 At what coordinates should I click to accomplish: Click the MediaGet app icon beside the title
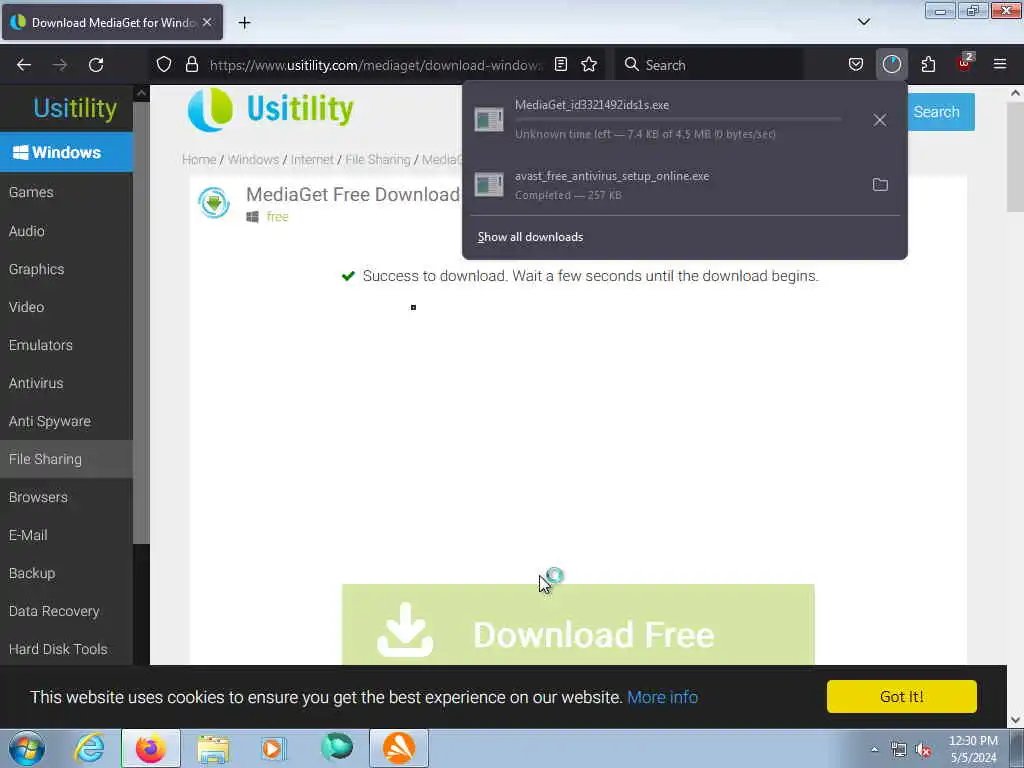pyautogui.click(x=214, y=202)
